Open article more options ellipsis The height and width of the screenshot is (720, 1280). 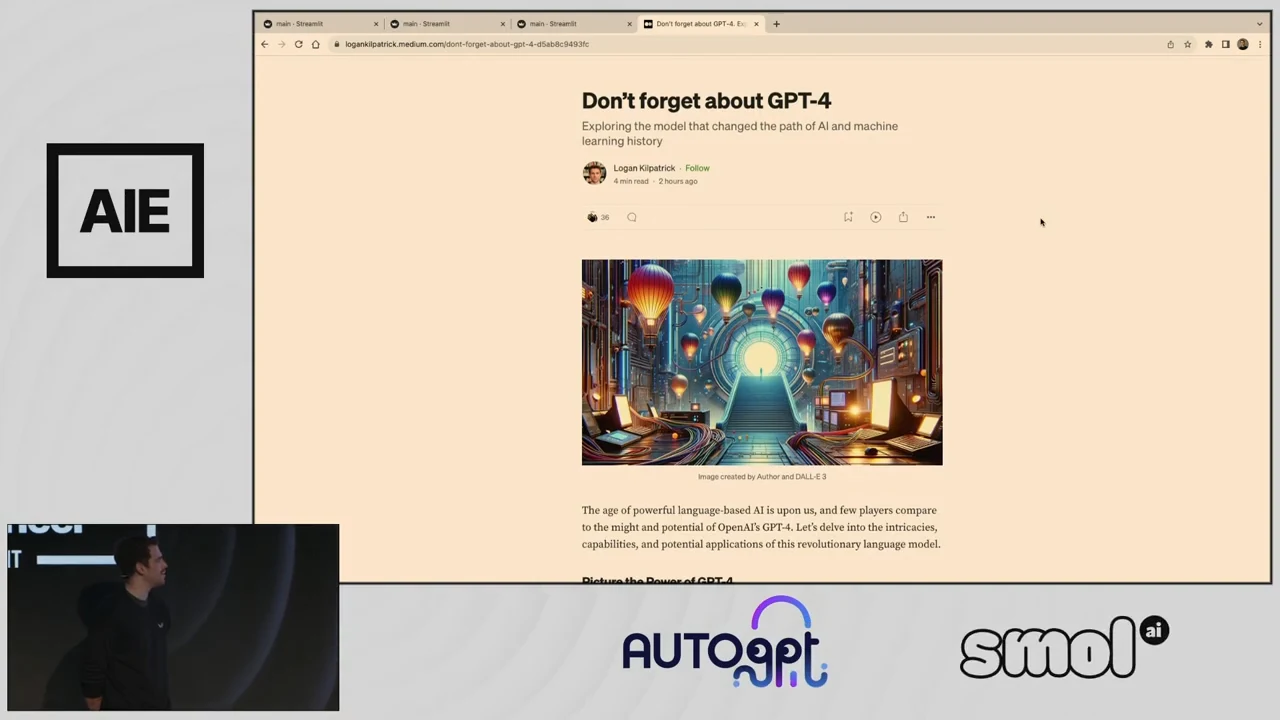(x=931, y=217)
